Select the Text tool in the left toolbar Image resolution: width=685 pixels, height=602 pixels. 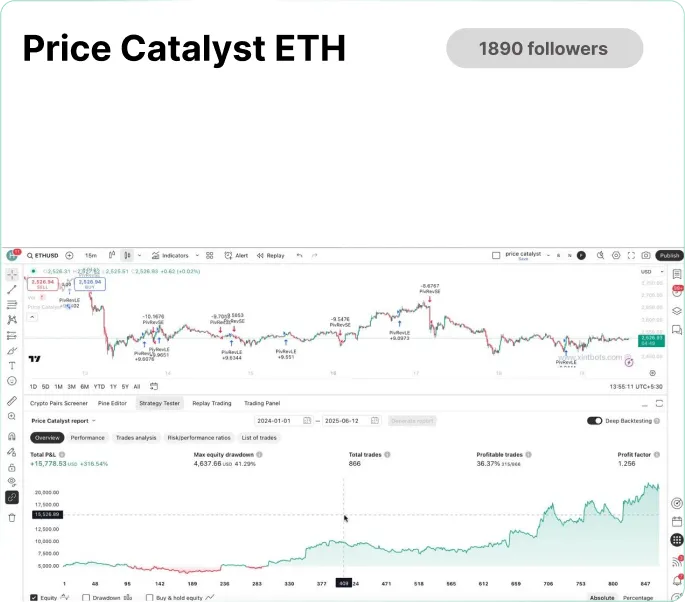[12, 366]
